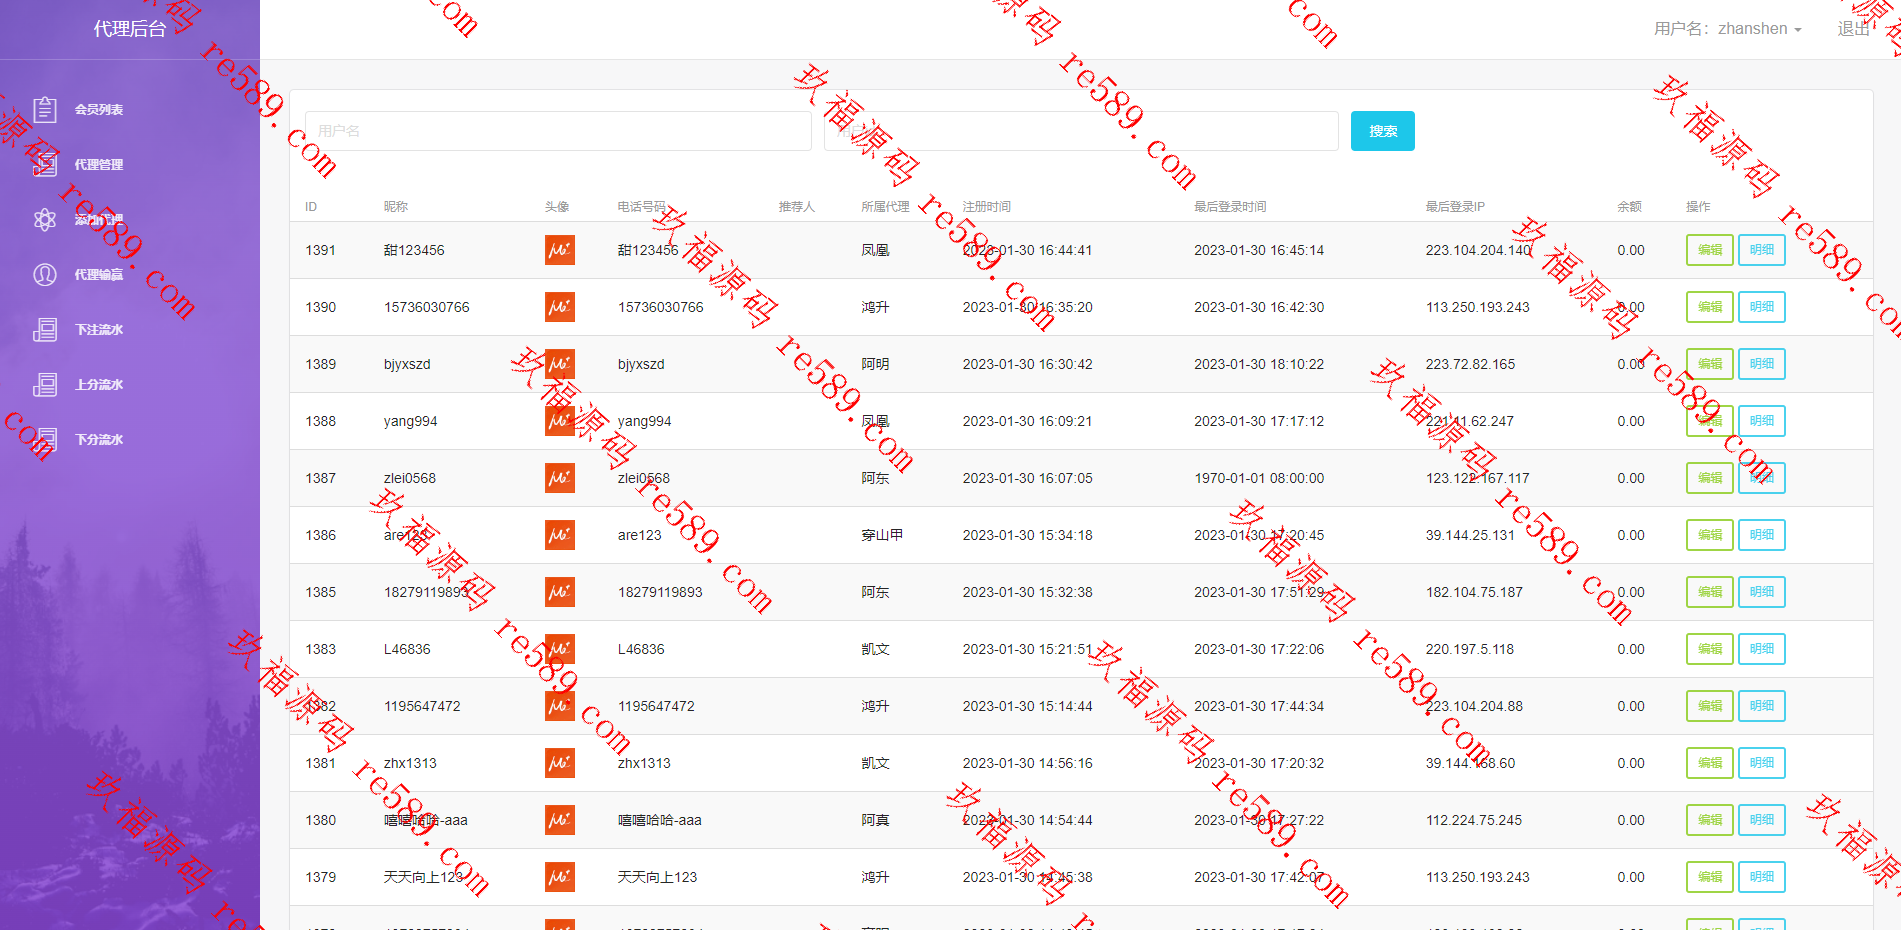Open 明细 for member bjyxszd
The width and height of the screenshot is (1901, 930).
click(1762, 364)
